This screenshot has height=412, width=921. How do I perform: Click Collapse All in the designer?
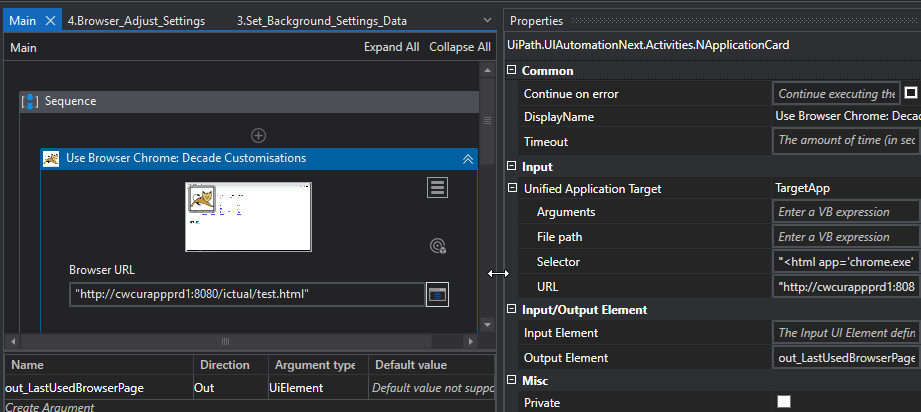(x=459, y=47)
